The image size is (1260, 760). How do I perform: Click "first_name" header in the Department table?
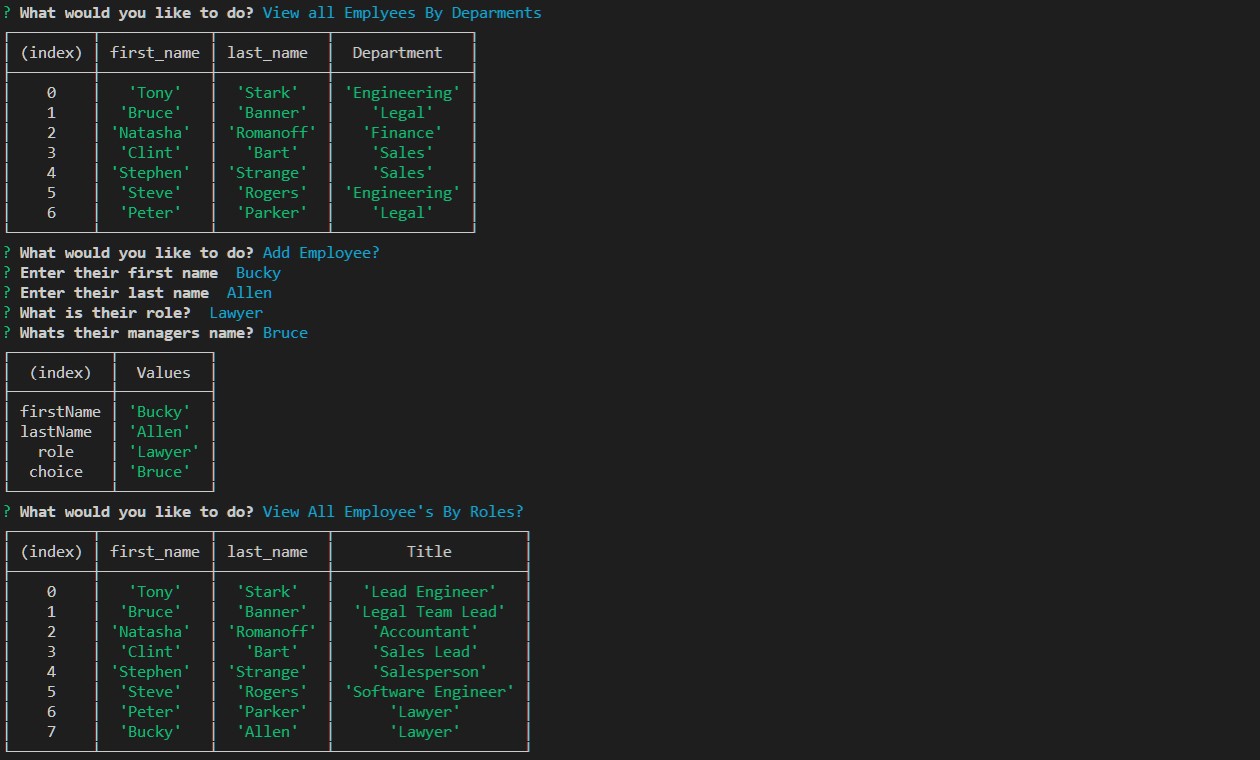click(x=154, y=52)
